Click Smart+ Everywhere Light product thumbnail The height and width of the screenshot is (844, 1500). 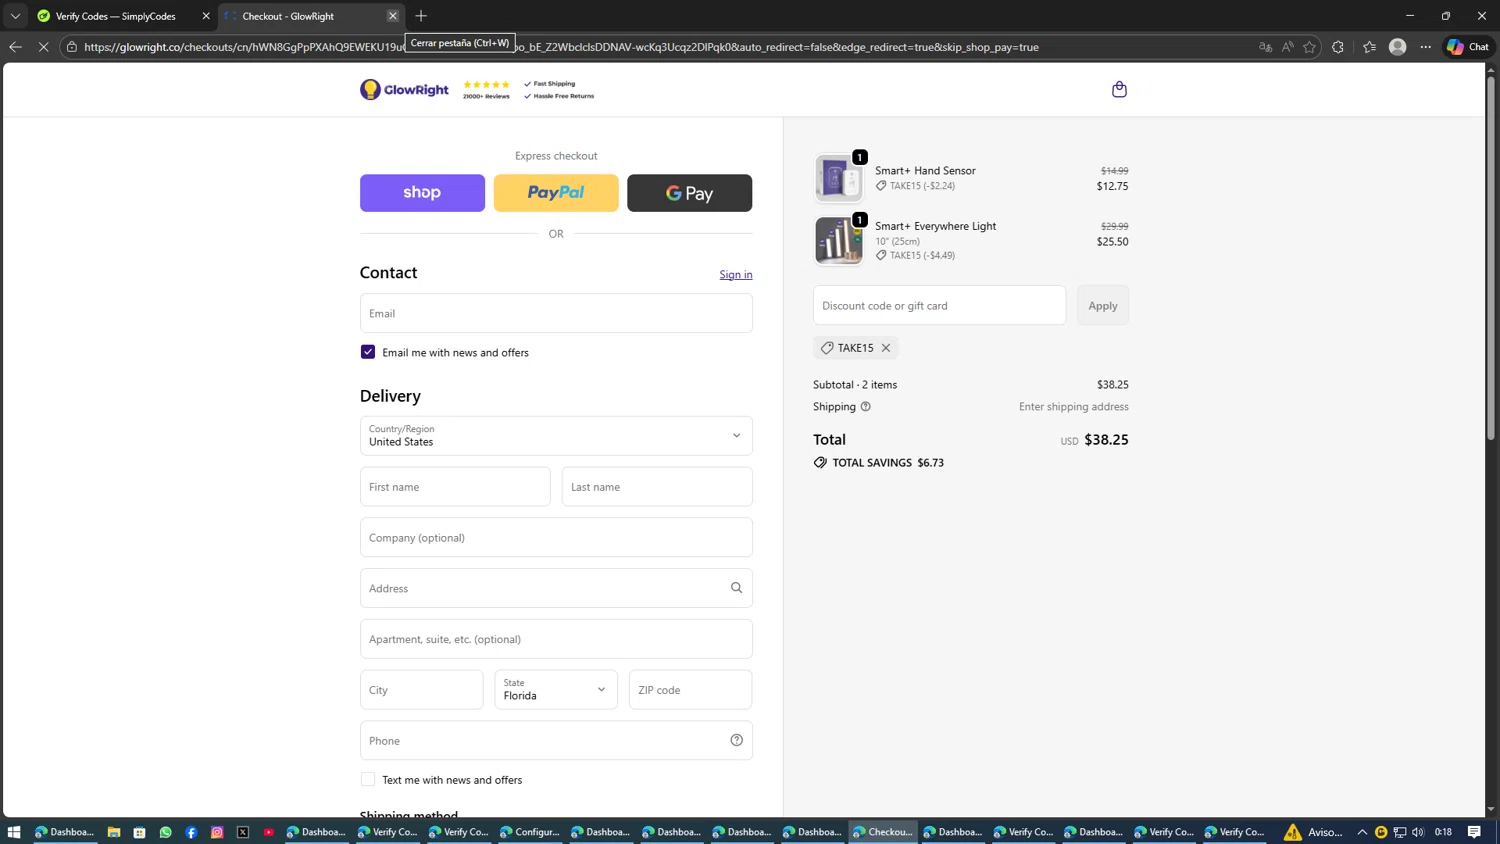tap(838, 241)
